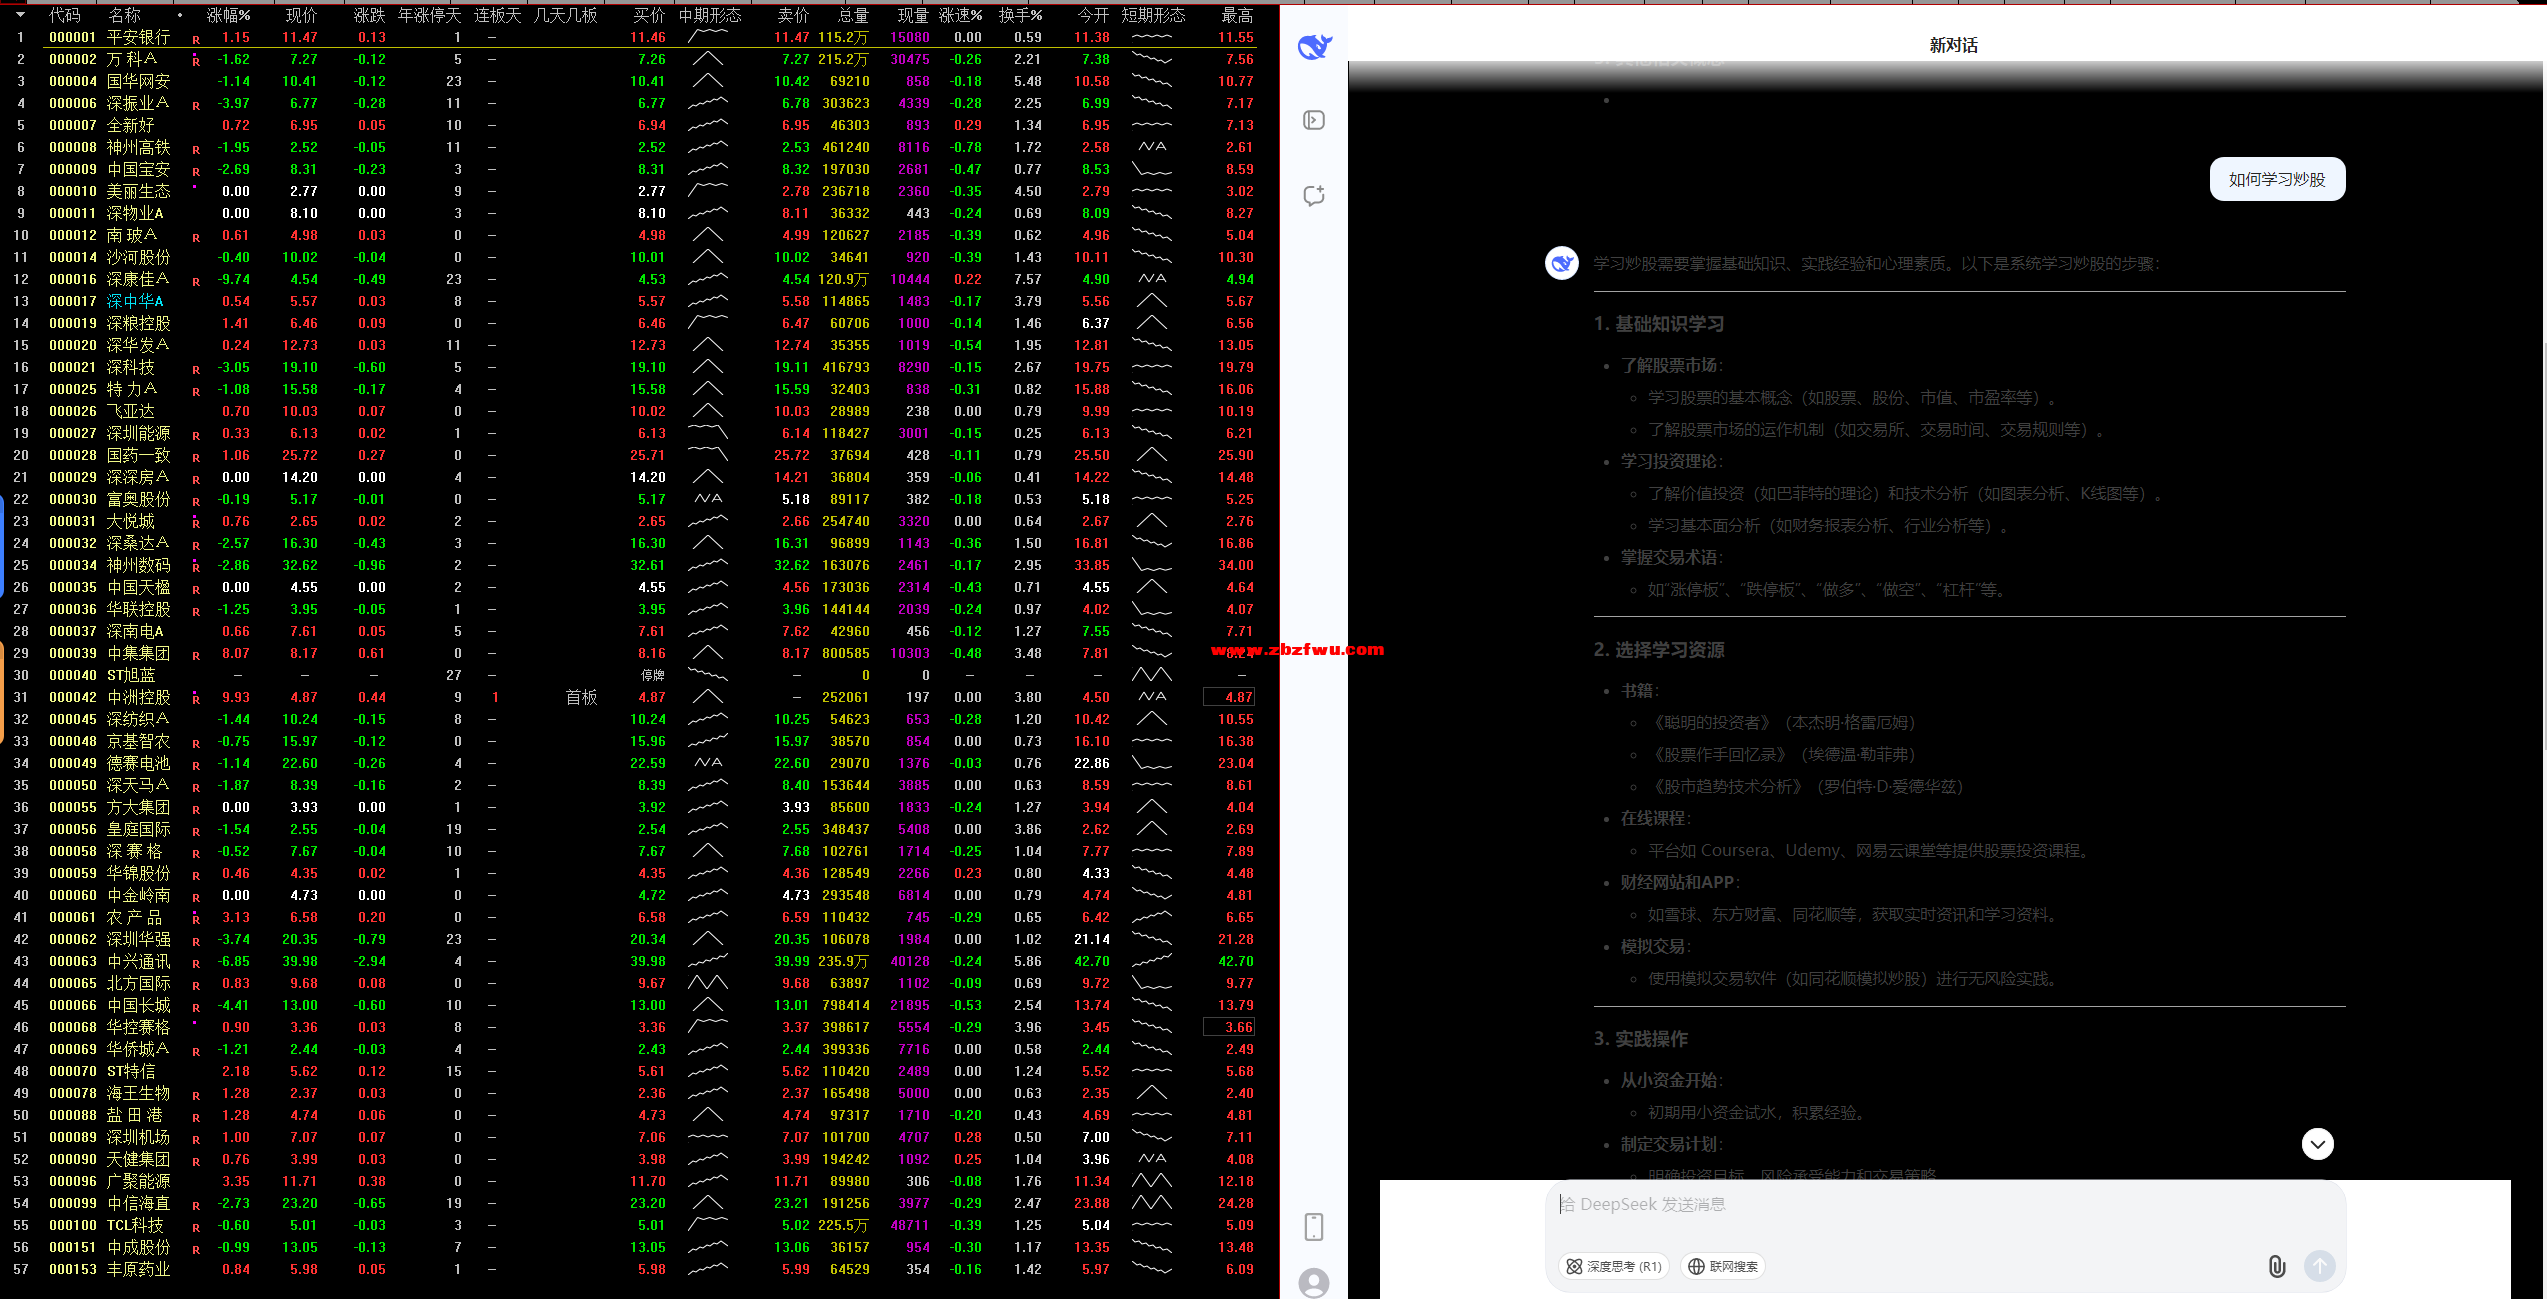
Task: Sort by 连板天 column header
Action: tap(498, 15)
